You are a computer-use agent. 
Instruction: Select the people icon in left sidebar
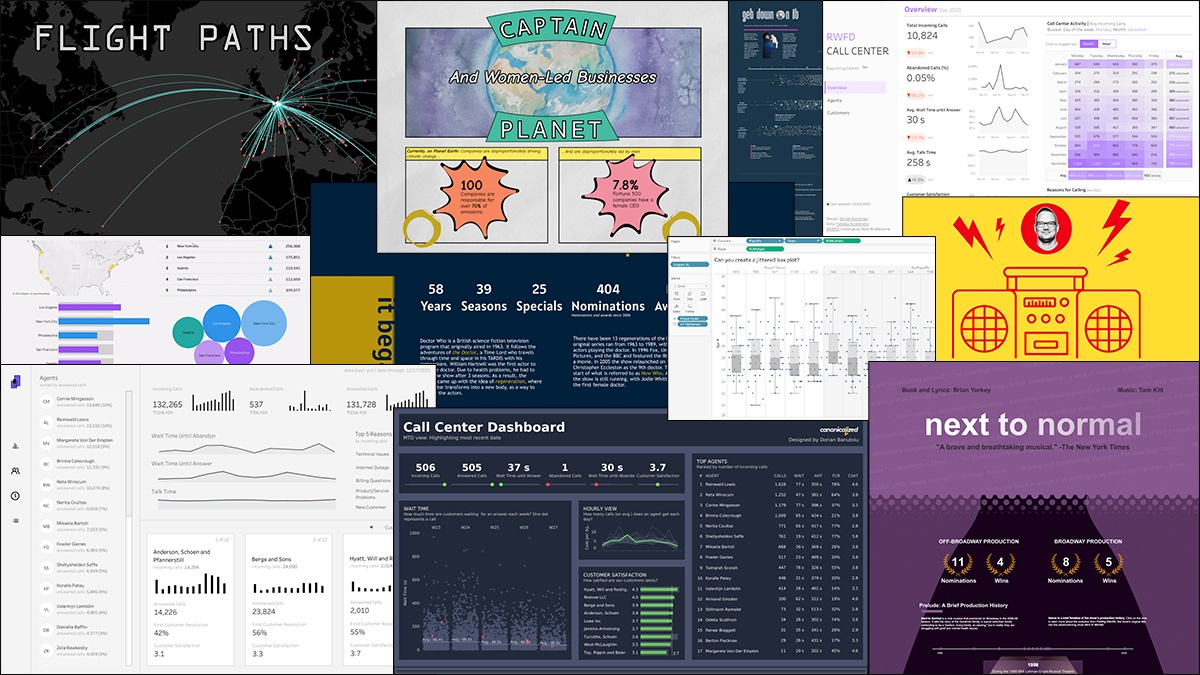(x=15, y=471)
